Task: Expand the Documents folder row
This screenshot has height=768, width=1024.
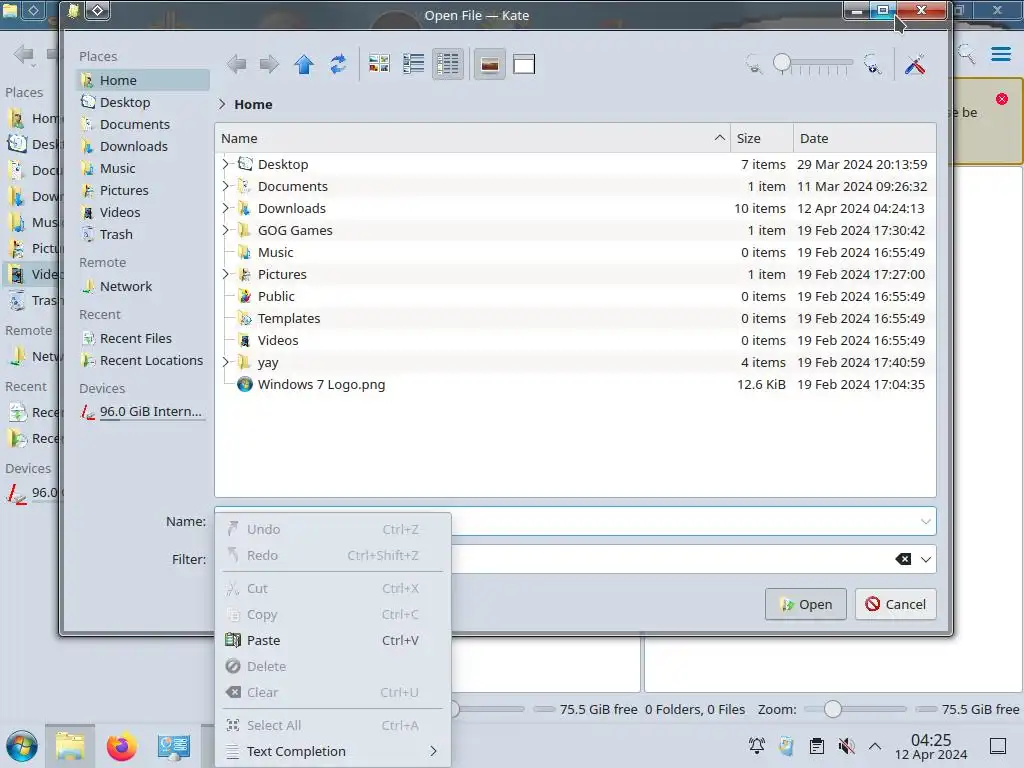Action: (225, 186)
